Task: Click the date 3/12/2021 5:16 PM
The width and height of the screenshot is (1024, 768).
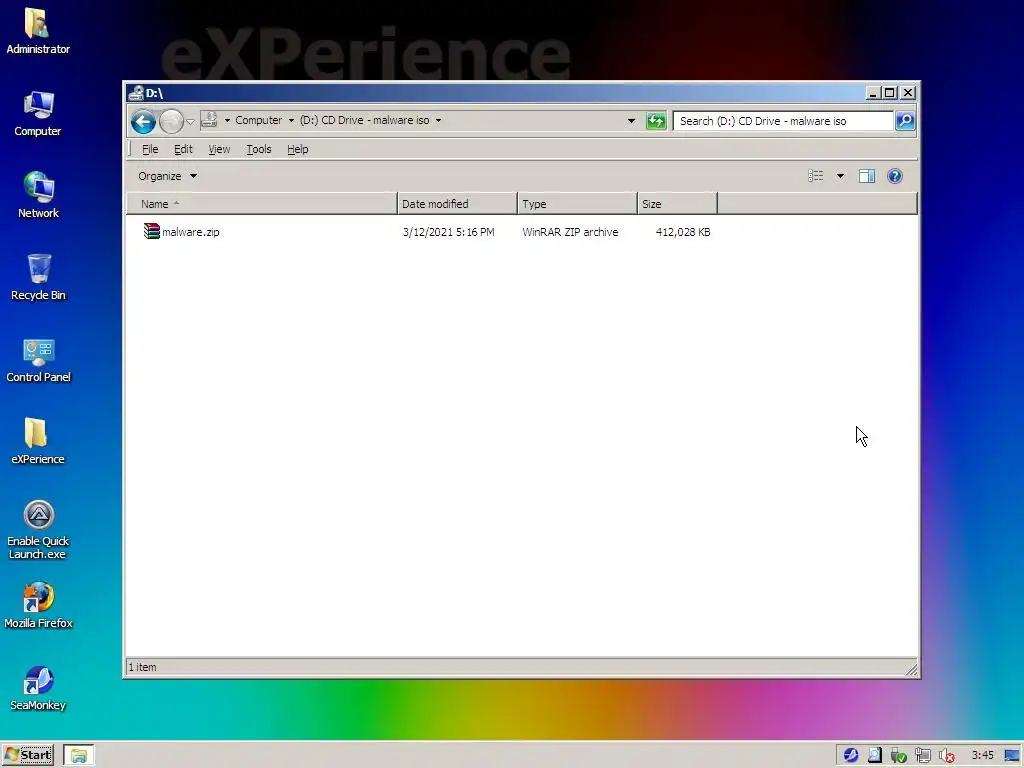Action: pyautogui.click(x=448, y=232)
